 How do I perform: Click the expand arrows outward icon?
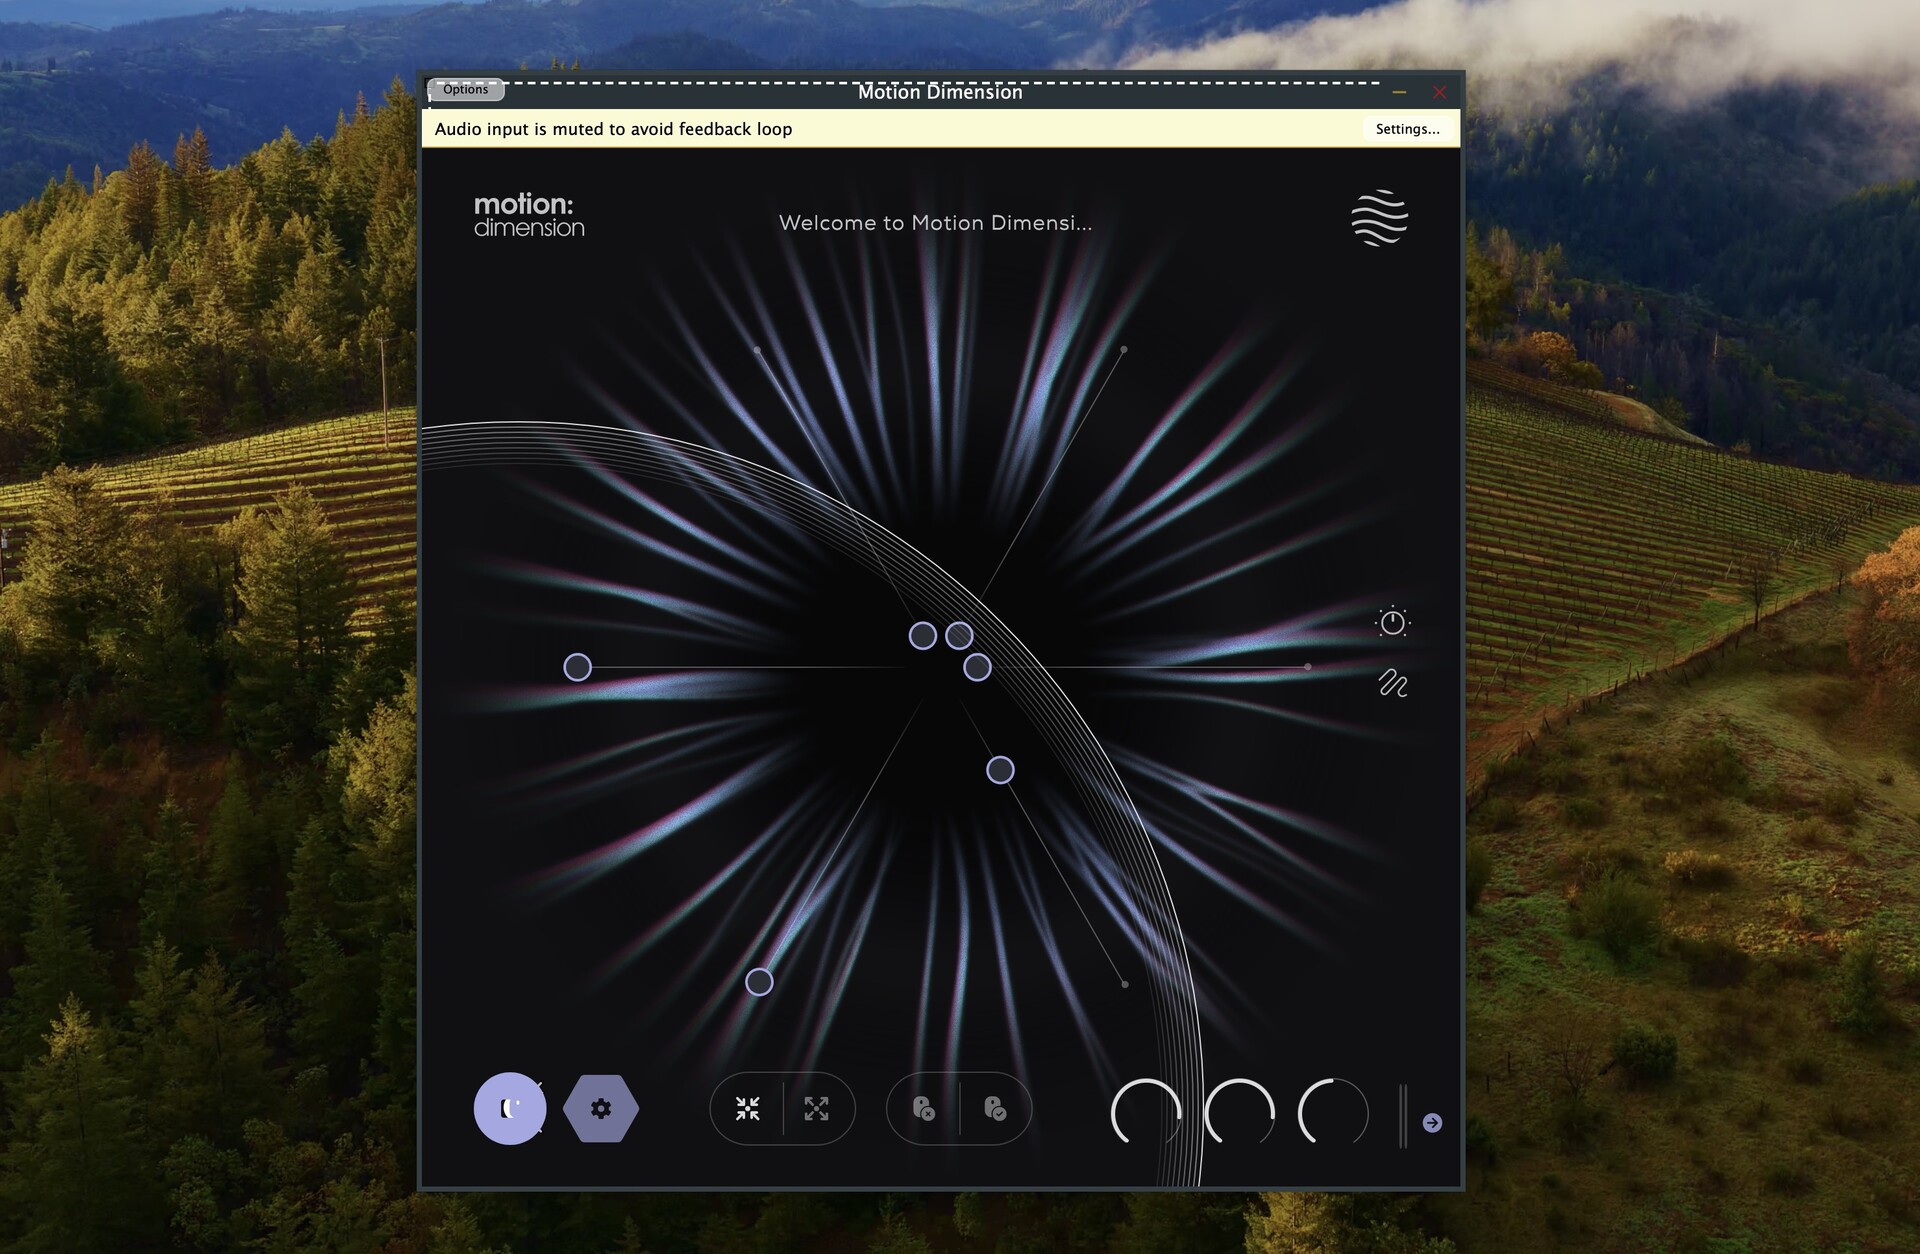(817, 1108)
